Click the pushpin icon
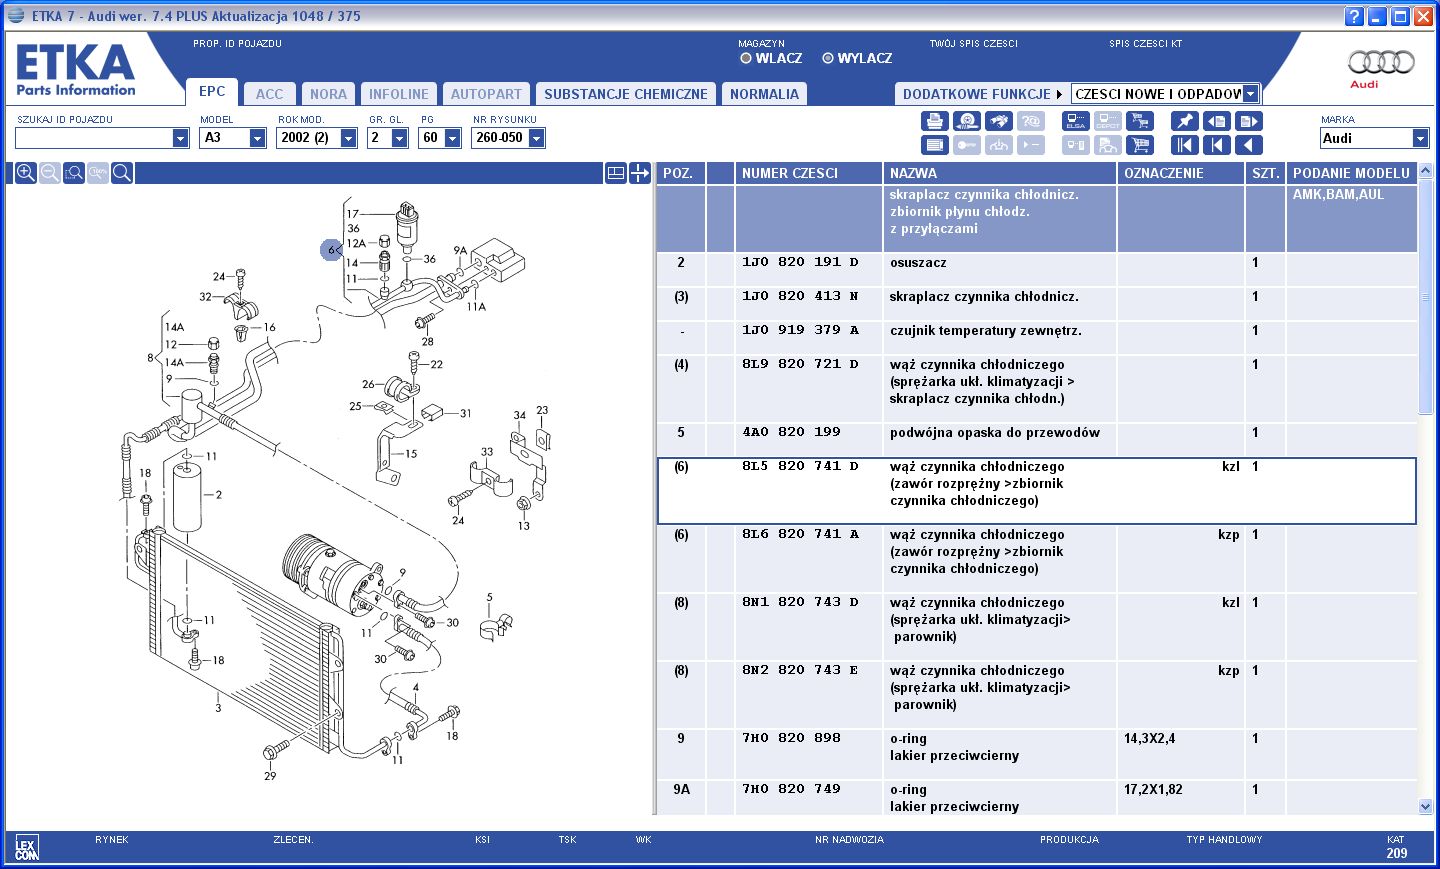Viewport: 1440px width, 869px height. tap(1184, 121)
